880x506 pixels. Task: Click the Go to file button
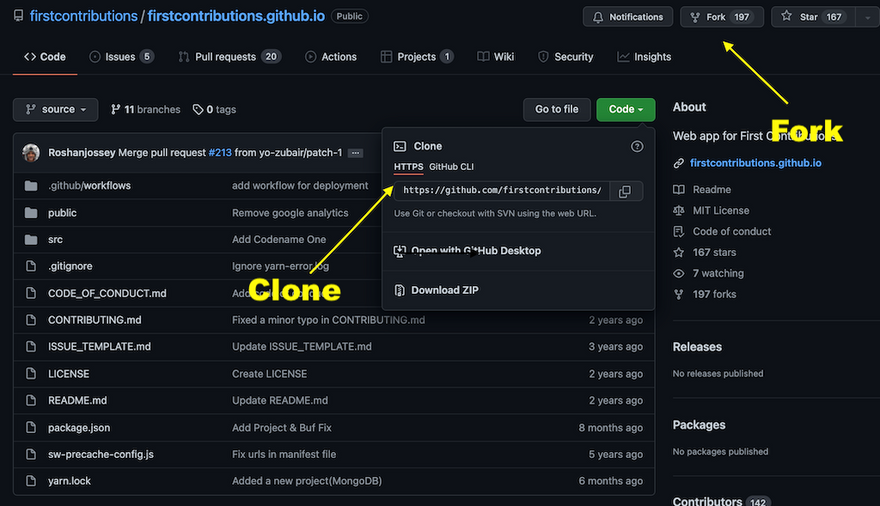[x=556, y=110]
